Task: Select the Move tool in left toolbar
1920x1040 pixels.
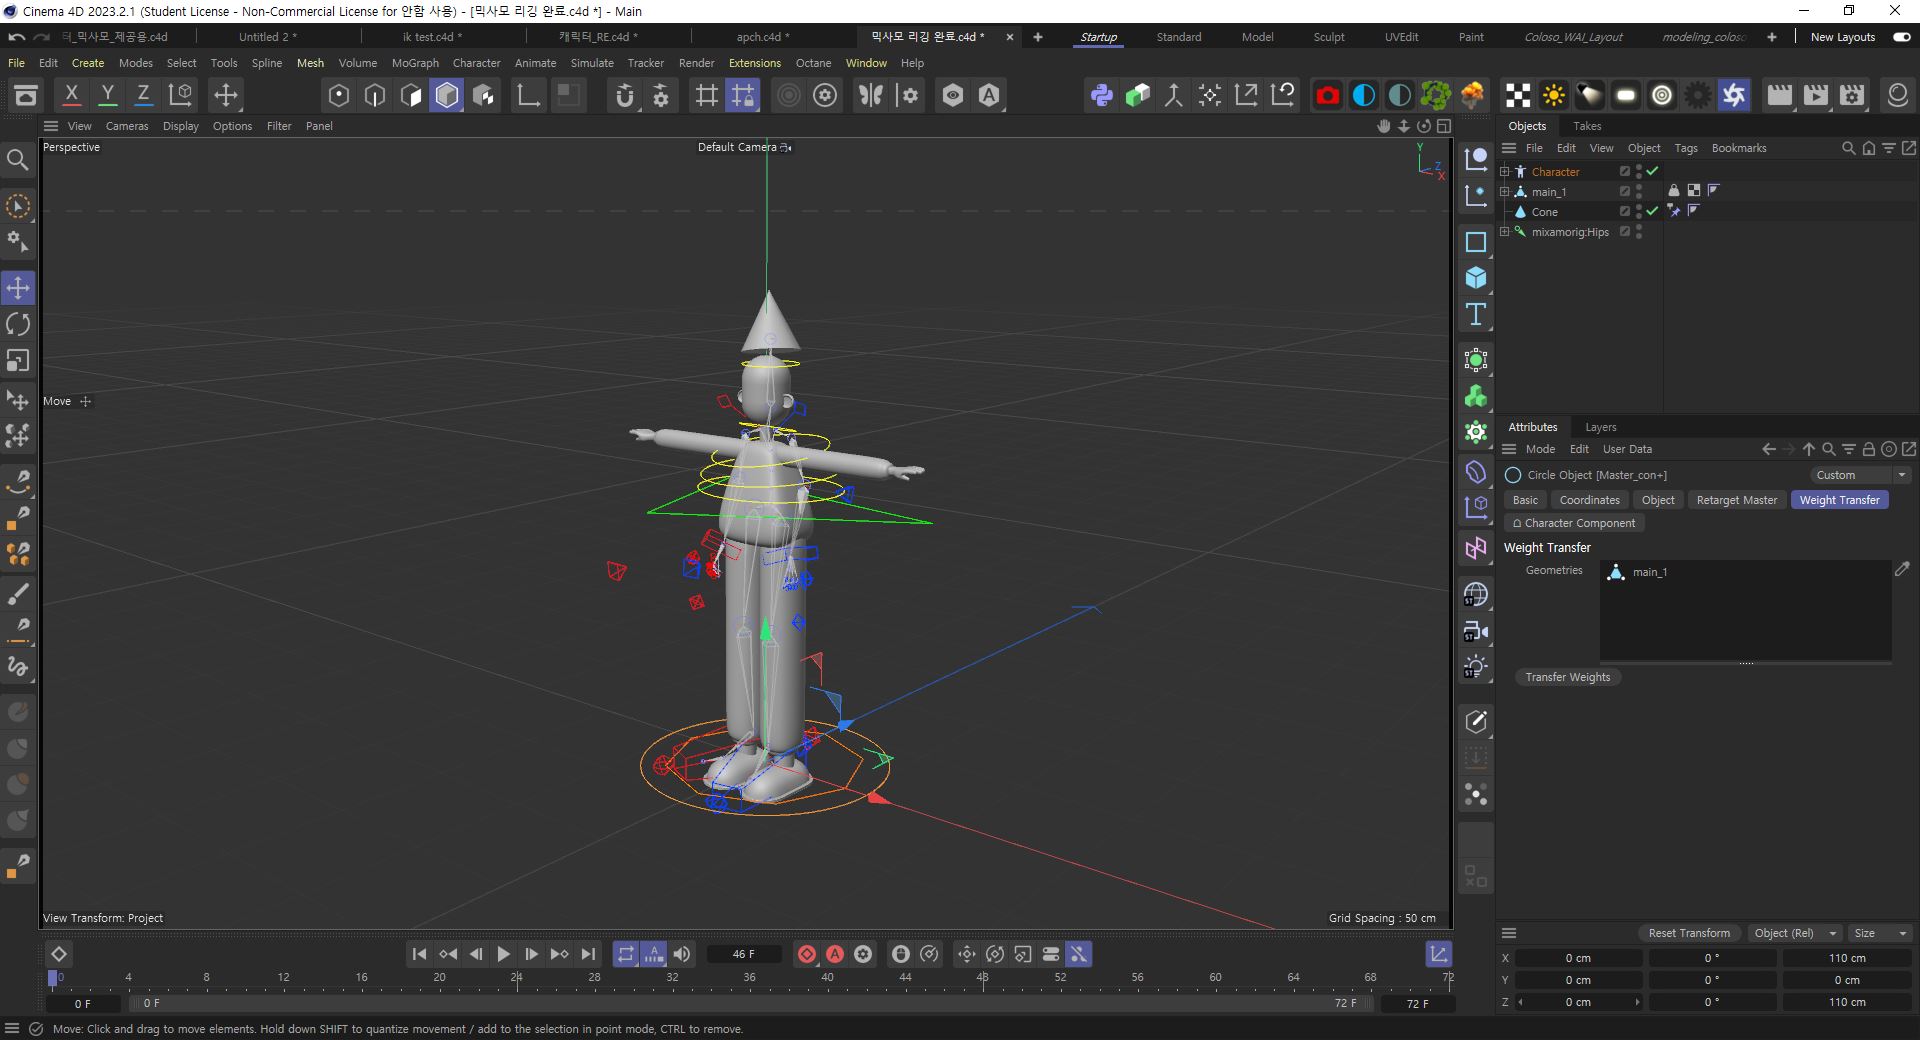Action: 18,288
